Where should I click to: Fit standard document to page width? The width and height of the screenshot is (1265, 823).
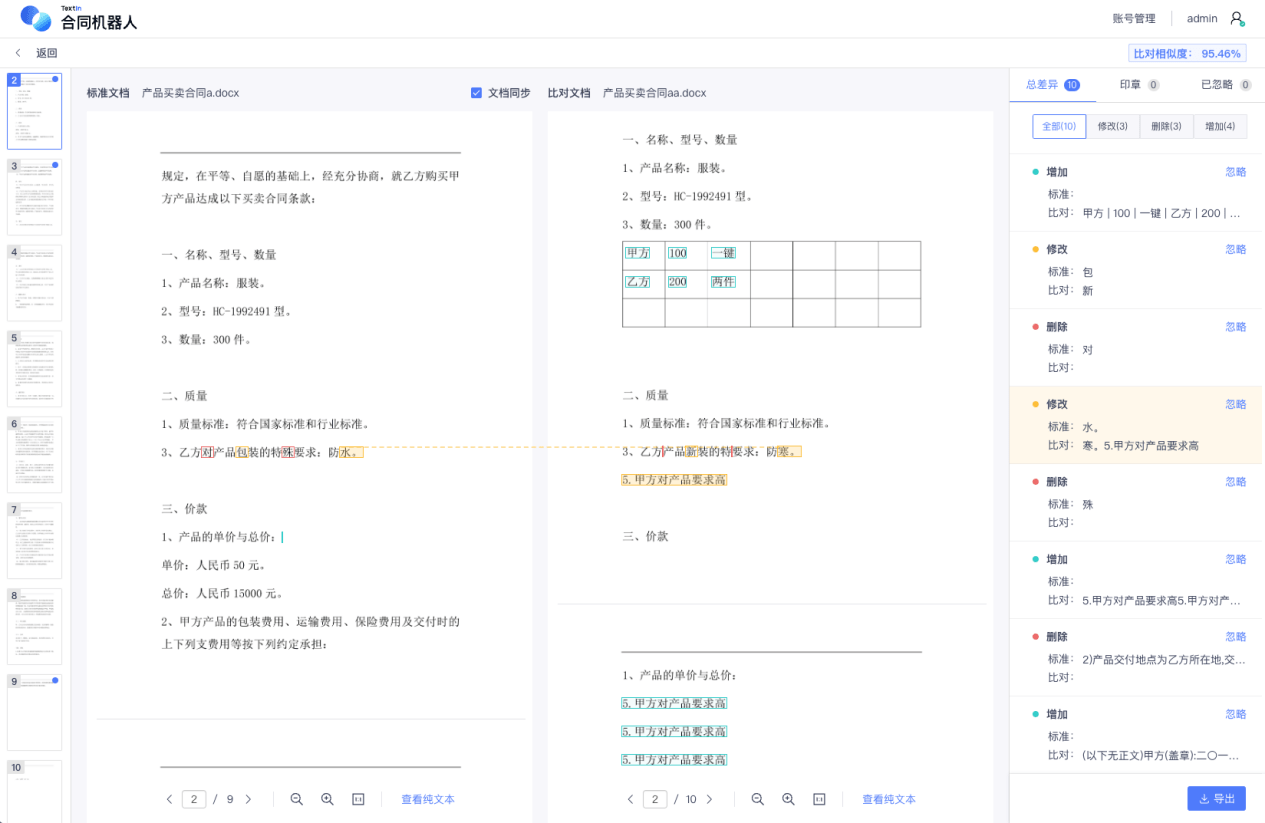[358, 799]
